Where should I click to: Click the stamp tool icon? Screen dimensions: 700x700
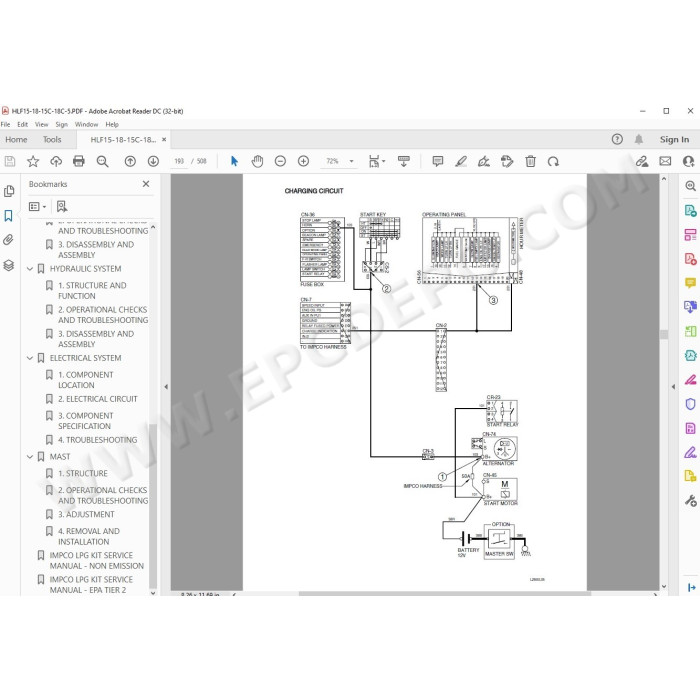click(x=507, y=161)
